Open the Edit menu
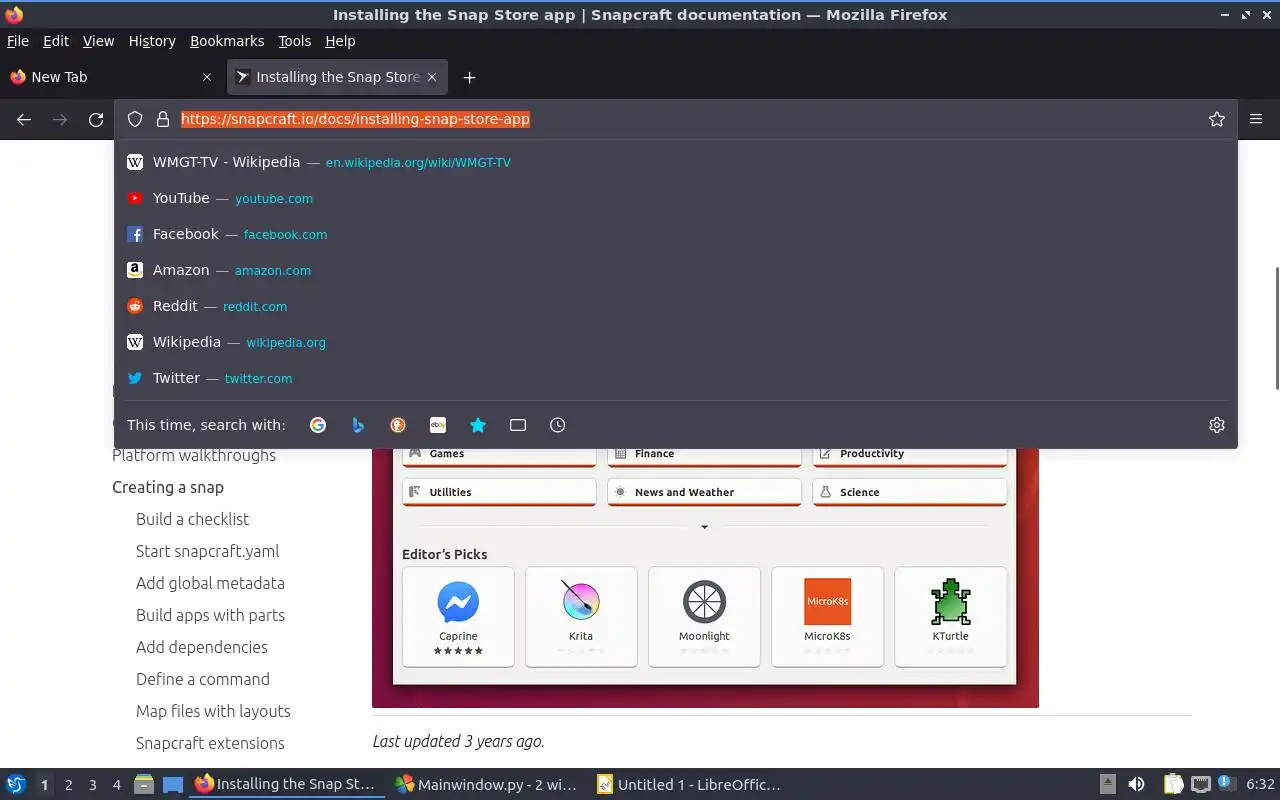 pos(56,41)
